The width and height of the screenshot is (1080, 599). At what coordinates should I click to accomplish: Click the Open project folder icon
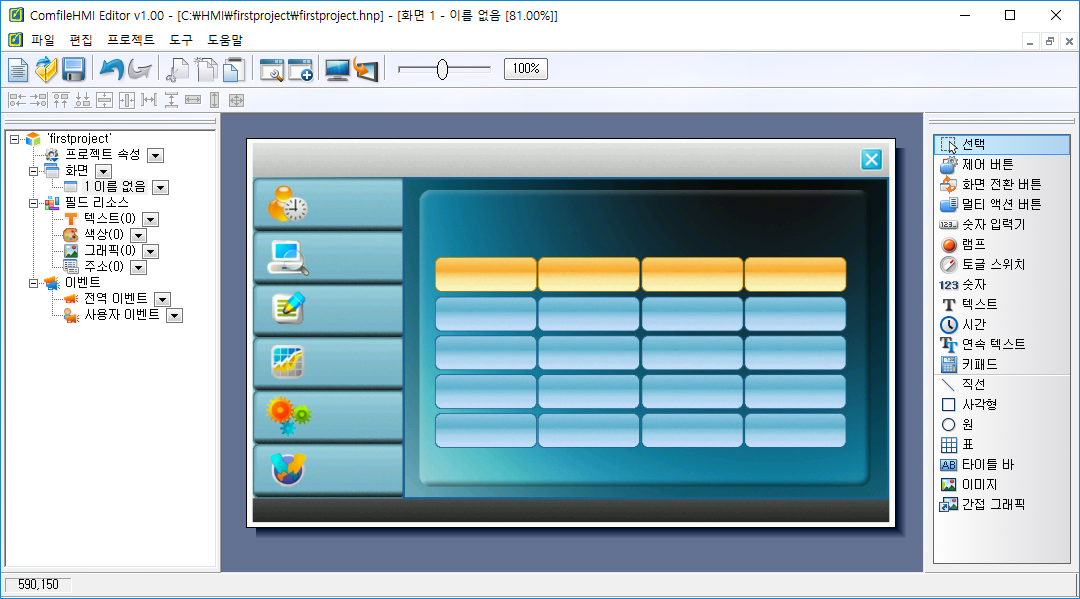tap(46, 69)
